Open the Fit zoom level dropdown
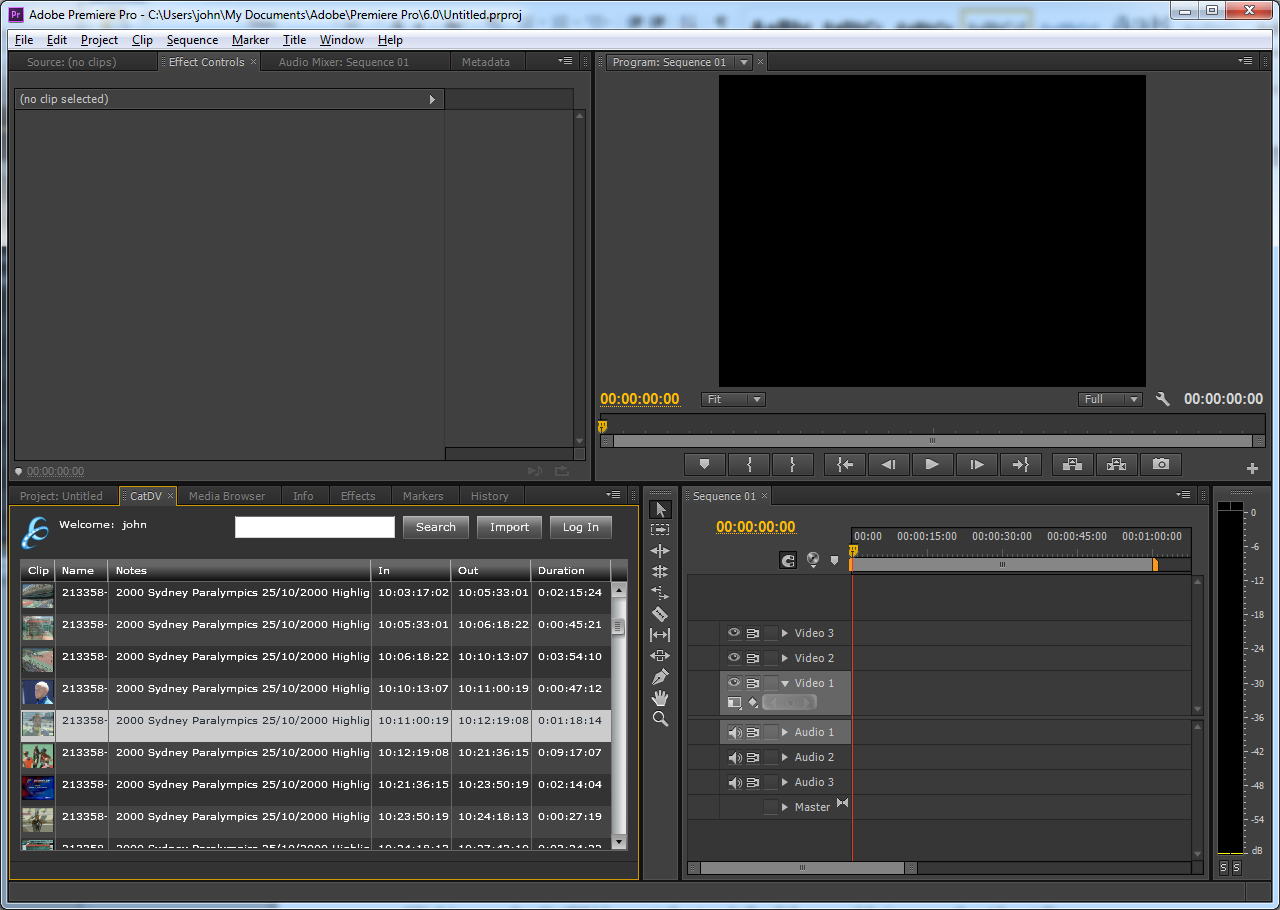This screenshot has width=1280, height=910. [x=733, y=399]
